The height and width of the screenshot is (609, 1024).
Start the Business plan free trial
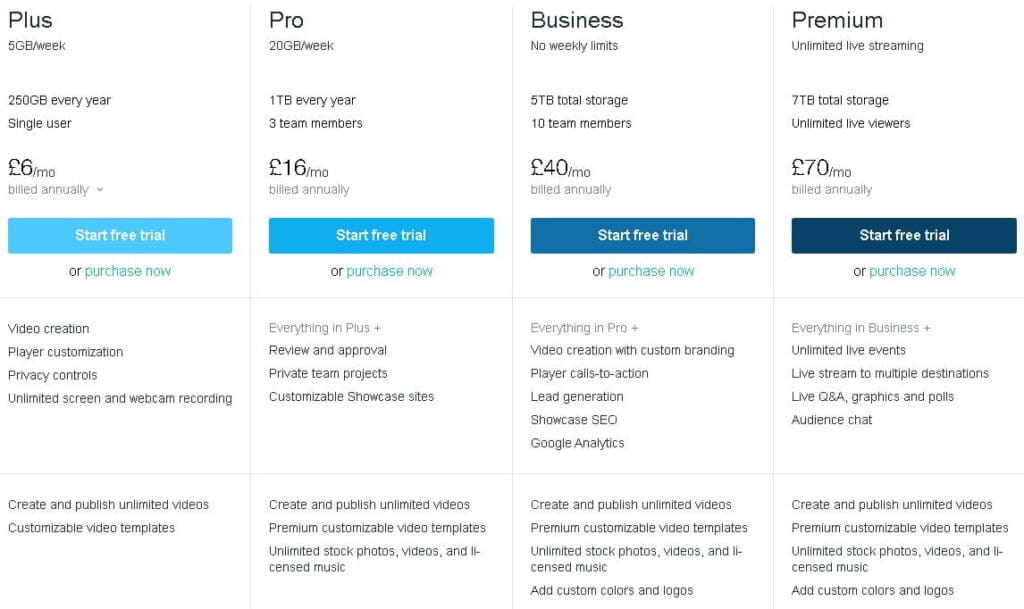click(x=642, y=235)
